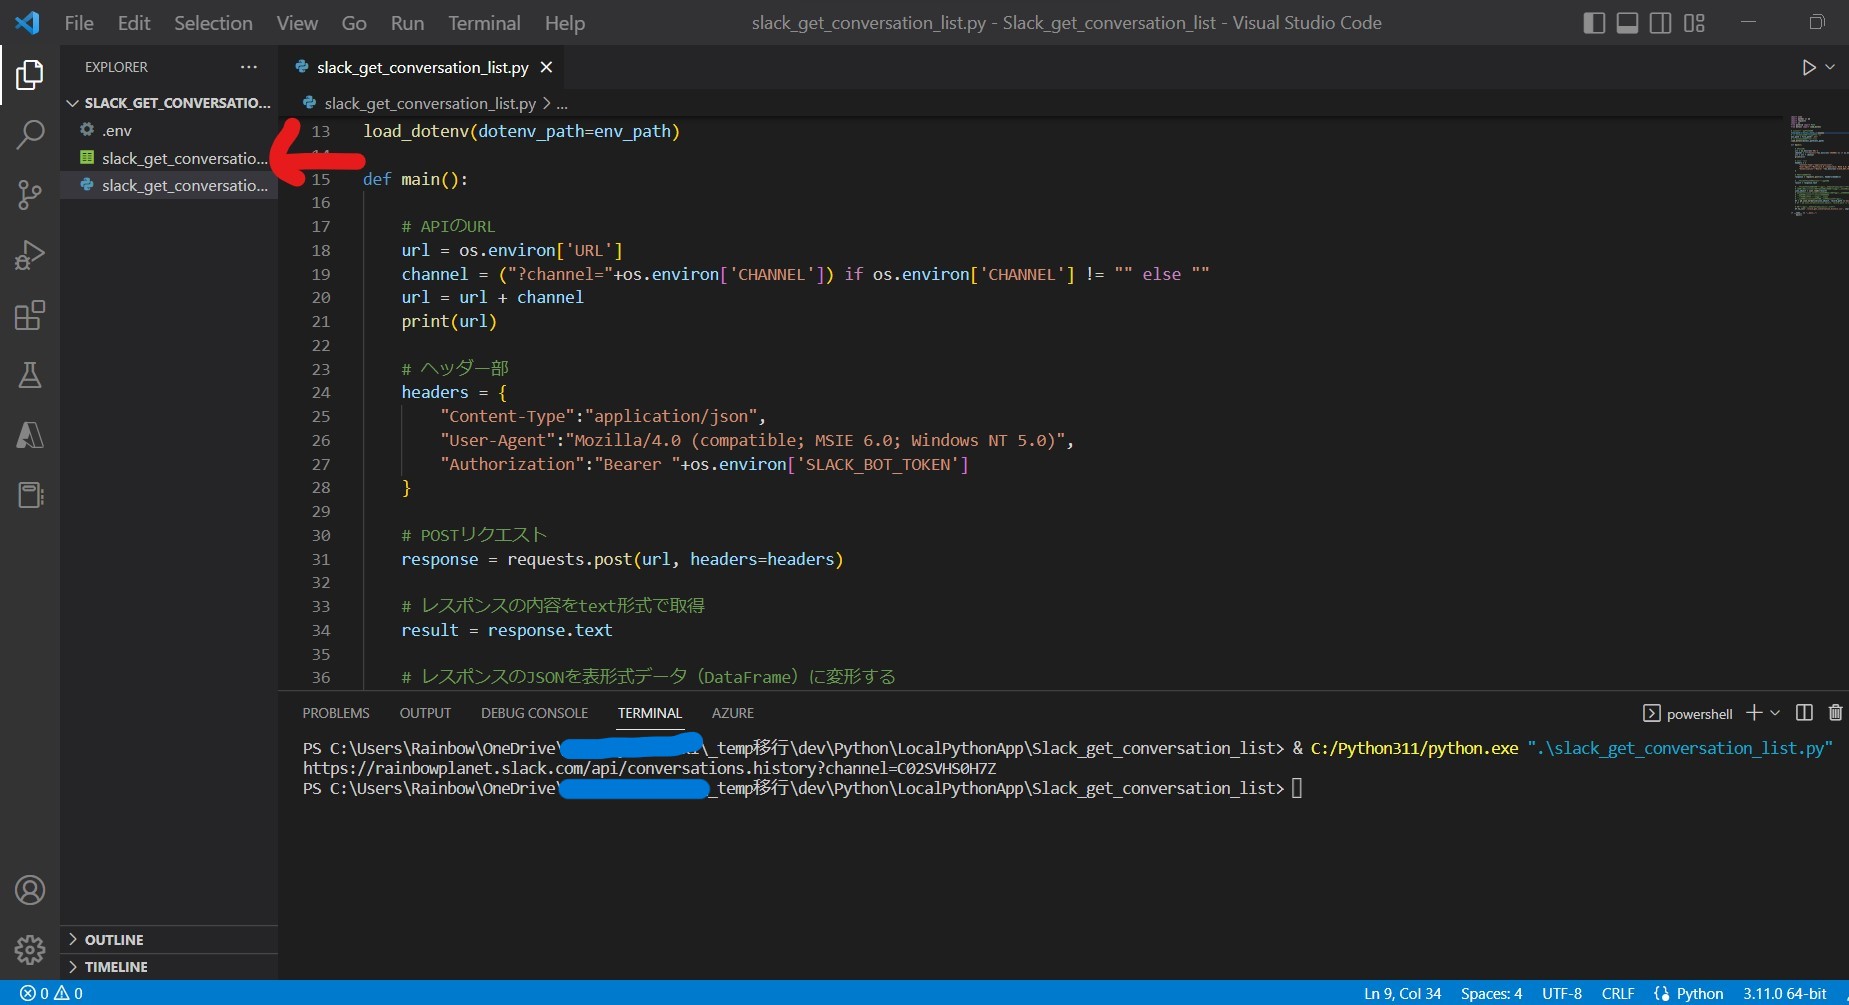Open the Testing flask icon

tap(30, 375)
